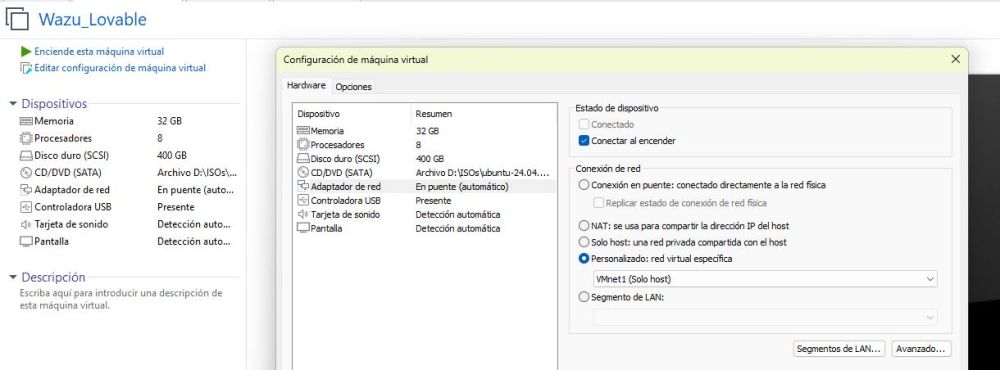
Task: Open the VMnet1 (Solo host) dropdown
Action: point(765,279)
